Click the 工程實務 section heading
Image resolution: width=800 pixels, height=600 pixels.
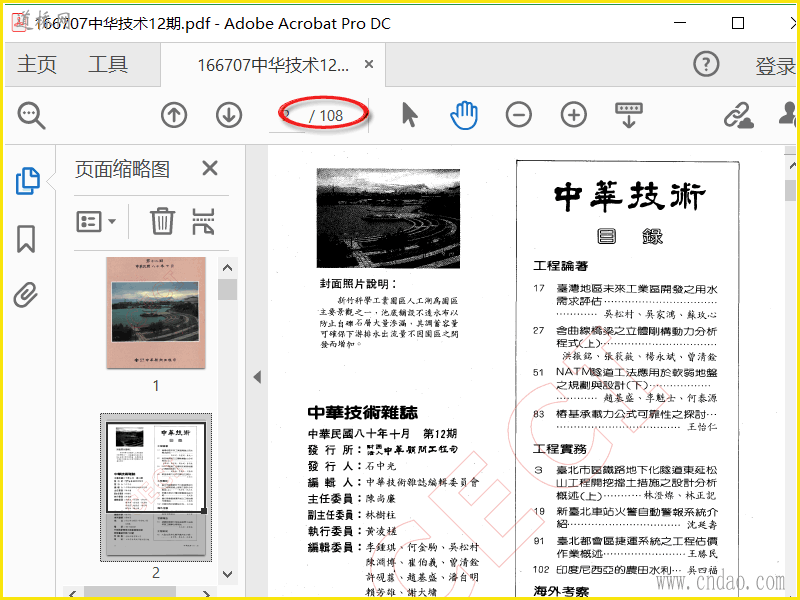(x=560, y=449)
